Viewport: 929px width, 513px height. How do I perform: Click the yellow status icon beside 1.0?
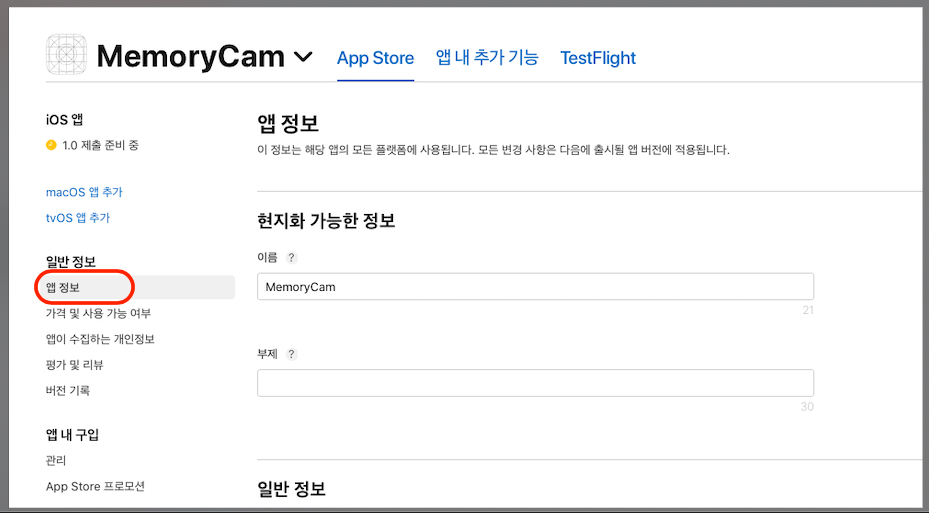coord(51,145)
